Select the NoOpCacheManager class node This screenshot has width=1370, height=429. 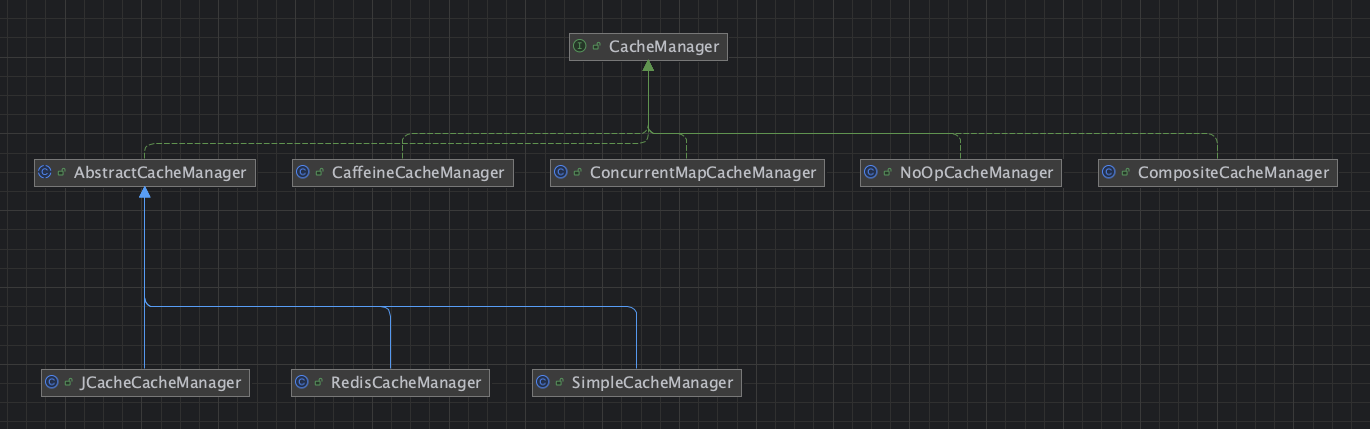click(x=960, y=173)
